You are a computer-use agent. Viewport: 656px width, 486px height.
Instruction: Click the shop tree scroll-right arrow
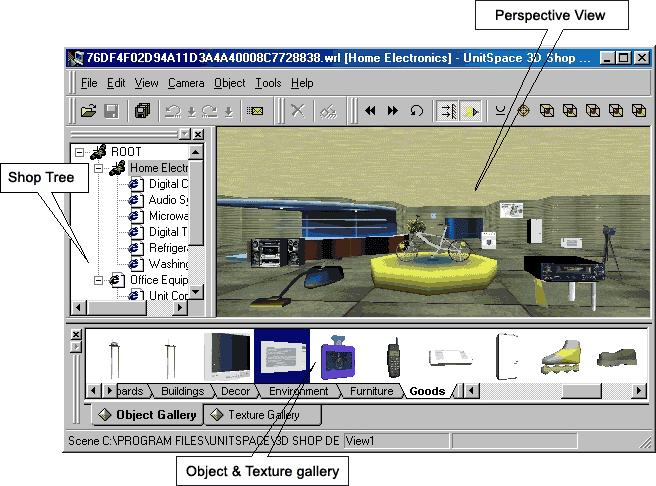[180, 308]
